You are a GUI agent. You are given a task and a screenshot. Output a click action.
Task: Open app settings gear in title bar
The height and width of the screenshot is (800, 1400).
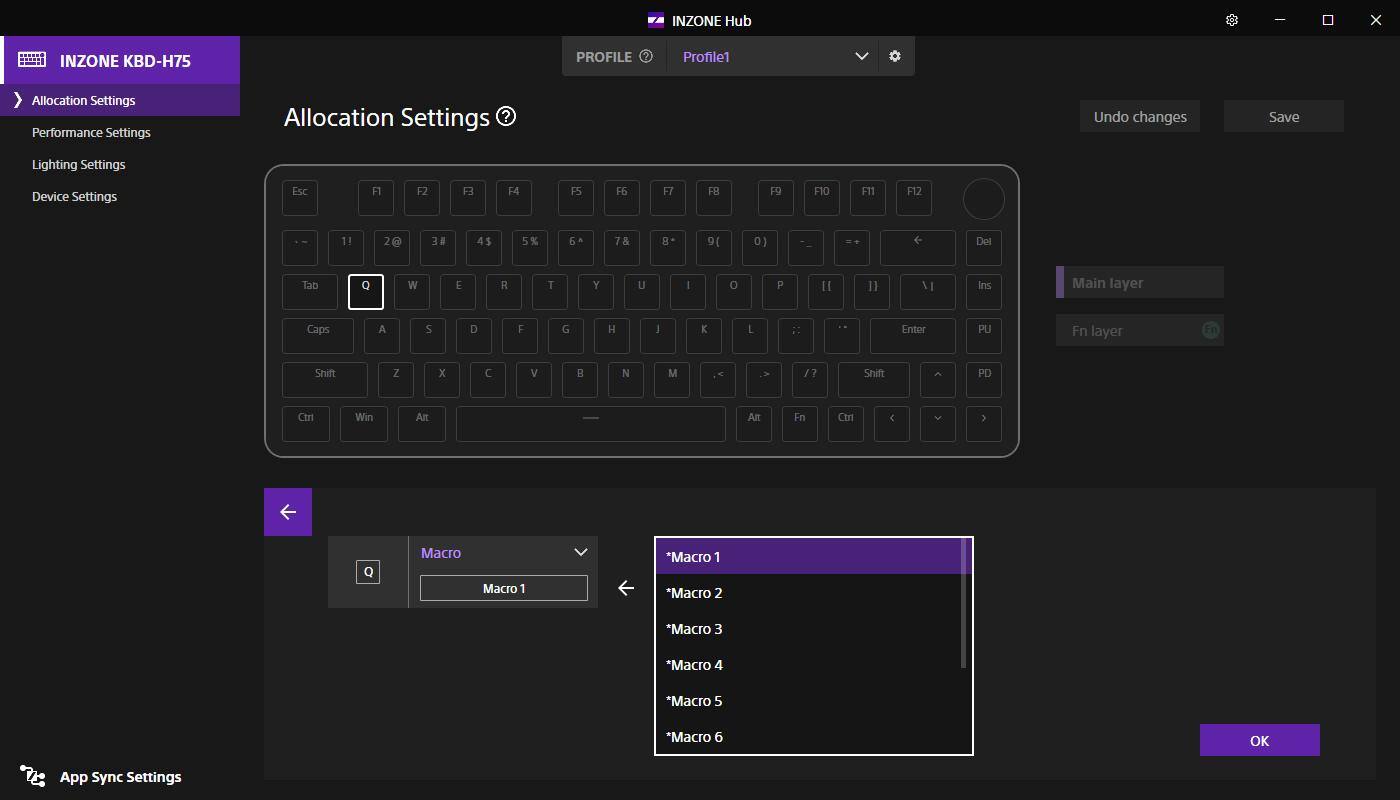coord(1232,20)
